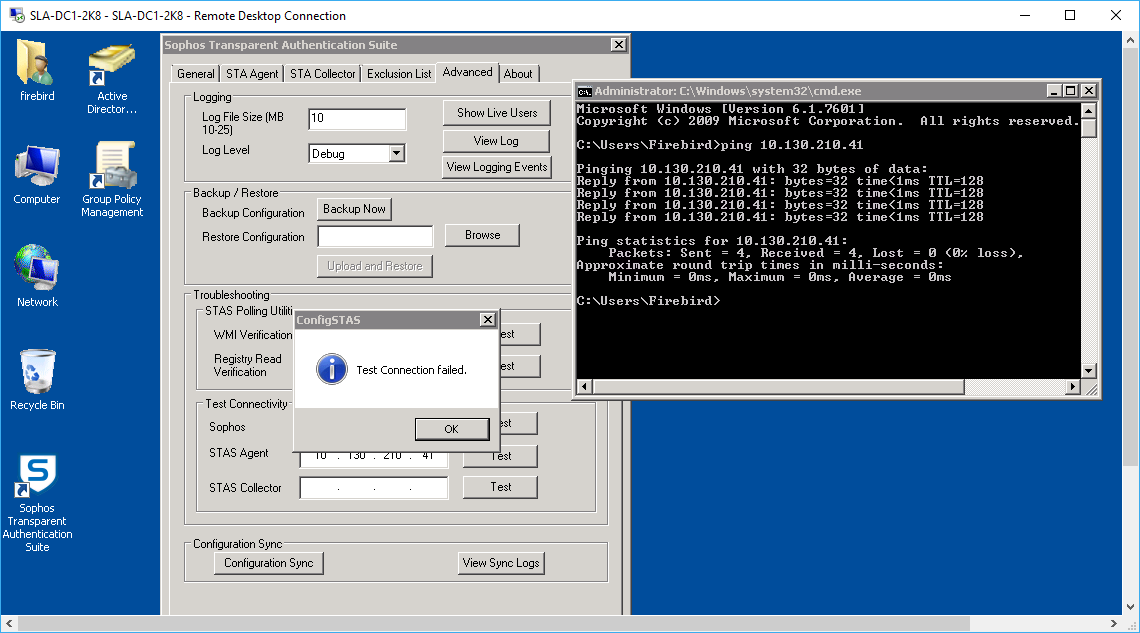
Task: Click cmd window vertical scroll up arrow
Action: (1088, 110)
